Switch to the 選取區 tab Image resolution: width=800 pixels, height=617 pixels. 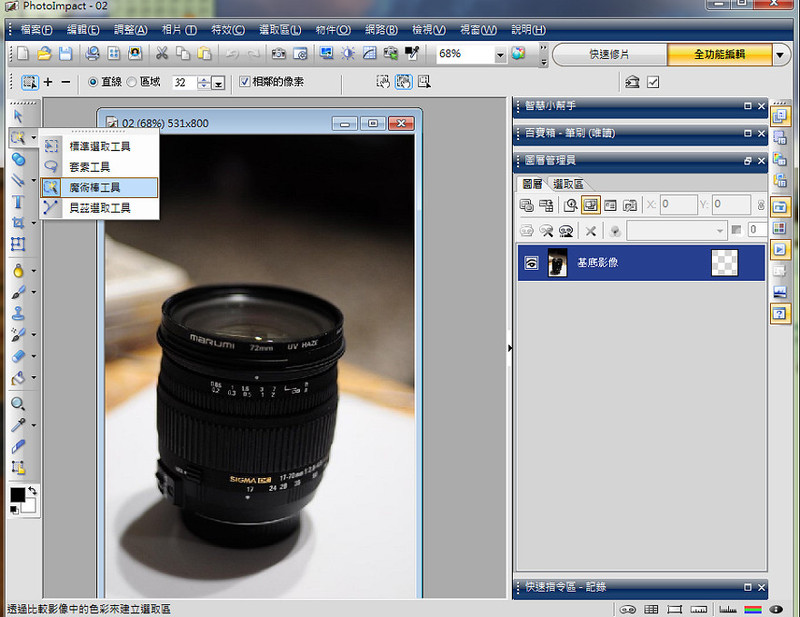coord(568,184)
